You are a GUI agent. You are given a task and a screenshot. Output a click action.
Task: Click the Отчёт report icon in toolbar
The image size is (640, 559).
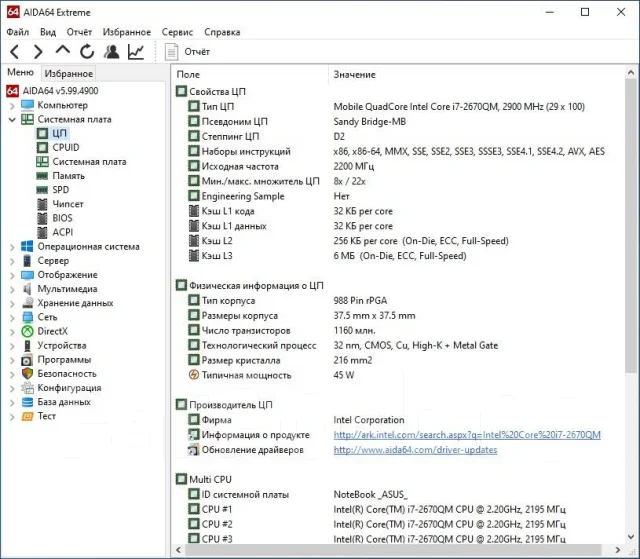pos(171,52)
